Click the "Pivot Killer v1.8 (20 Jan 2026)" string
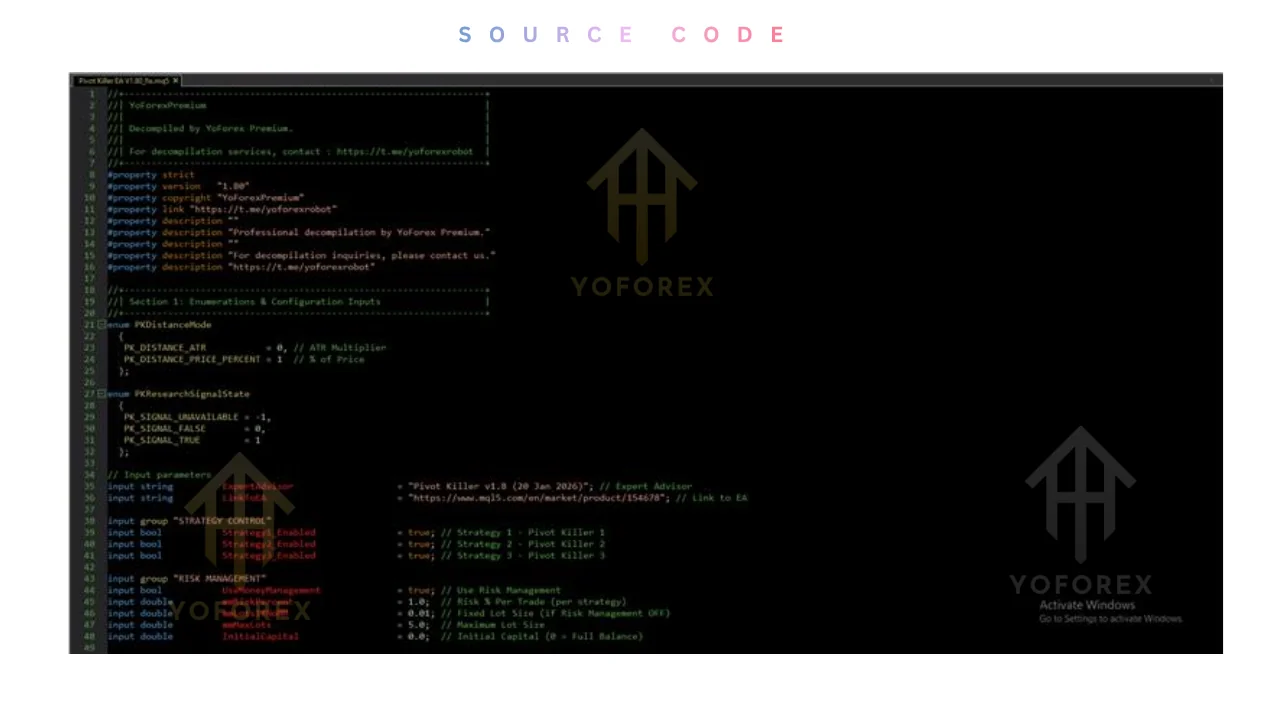The image size is (1280, 720). coord(500,486)
